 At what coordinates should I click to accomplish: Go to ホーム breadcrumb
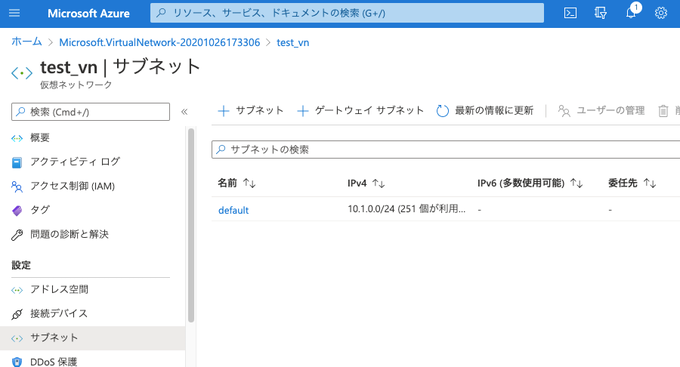pyautogui.click(x=26, y=42)
